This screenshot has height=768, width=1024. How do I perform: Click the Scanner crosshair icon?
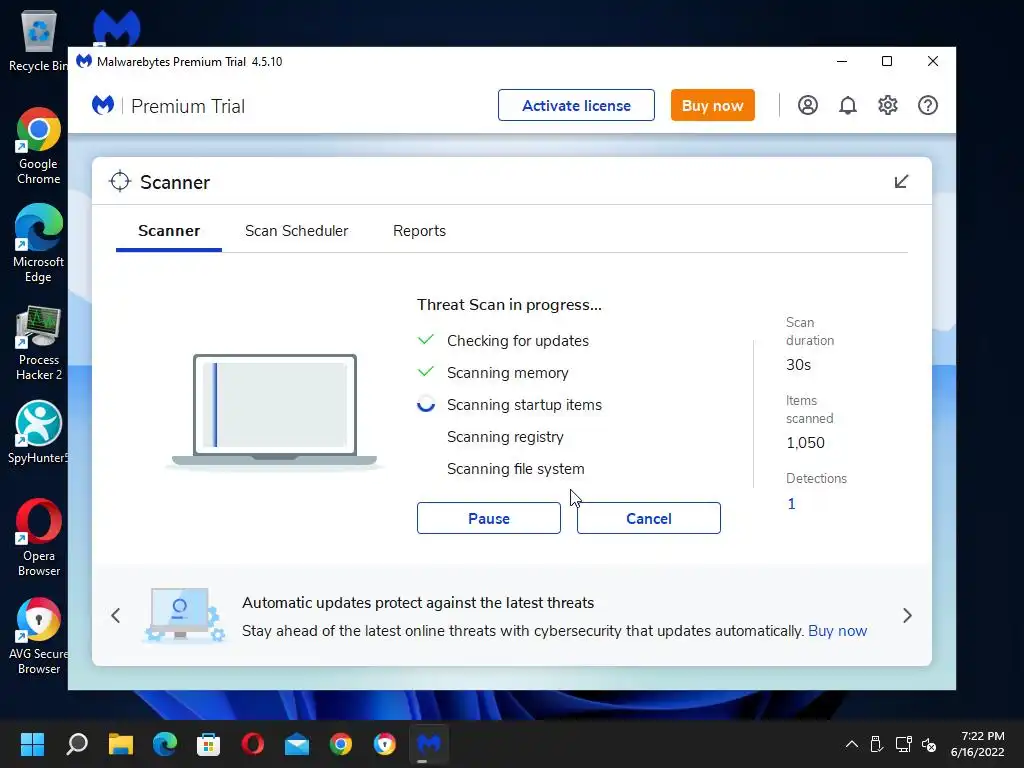[x=120, y=182]
